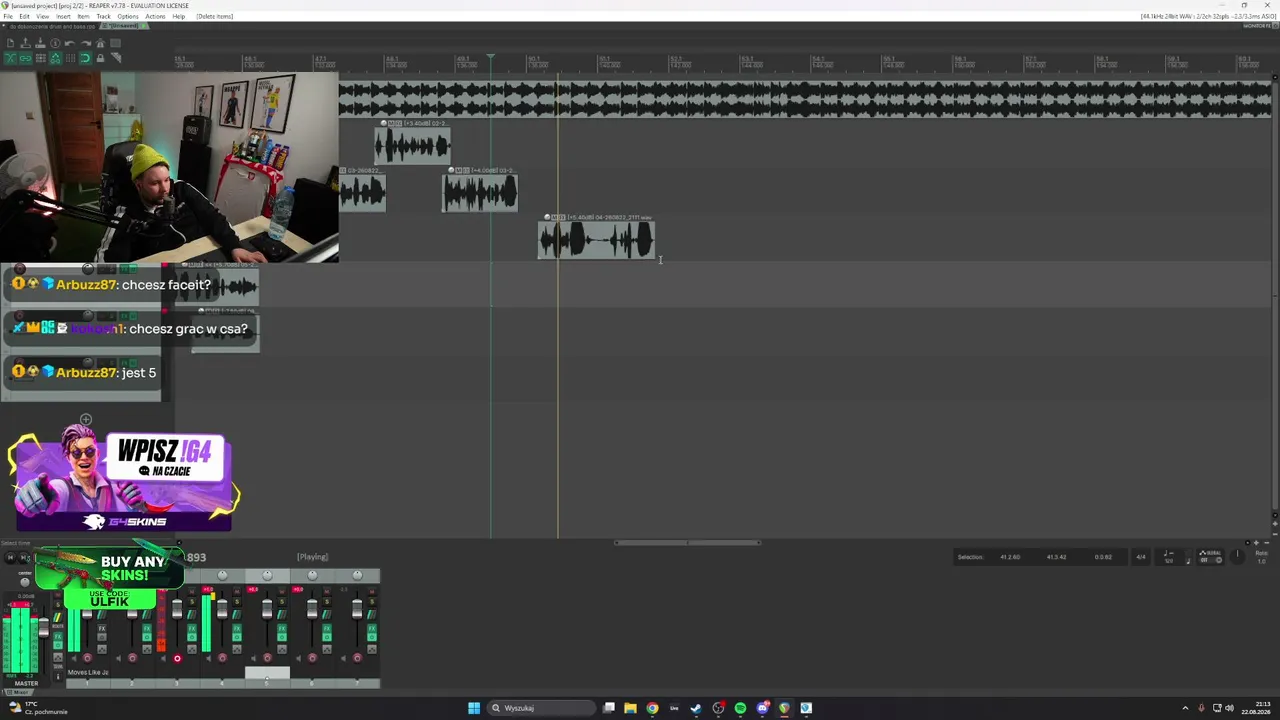Click the master volume fader
The height and width of the screenshot is (720, 1280).
point(43,630)
